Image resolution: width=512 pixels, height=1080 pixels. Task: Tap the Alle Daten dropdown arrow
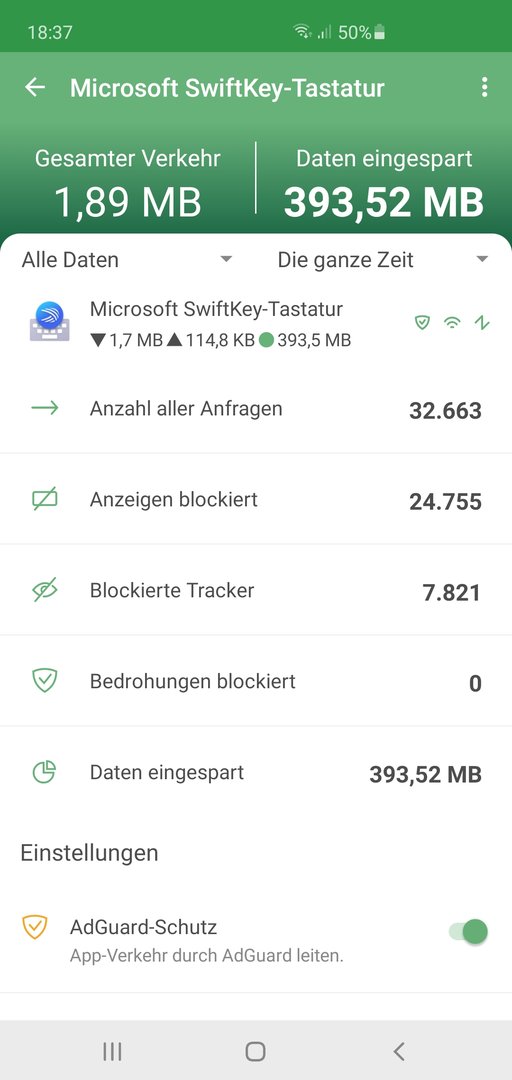pyautogui.click(x=225, y=260)
